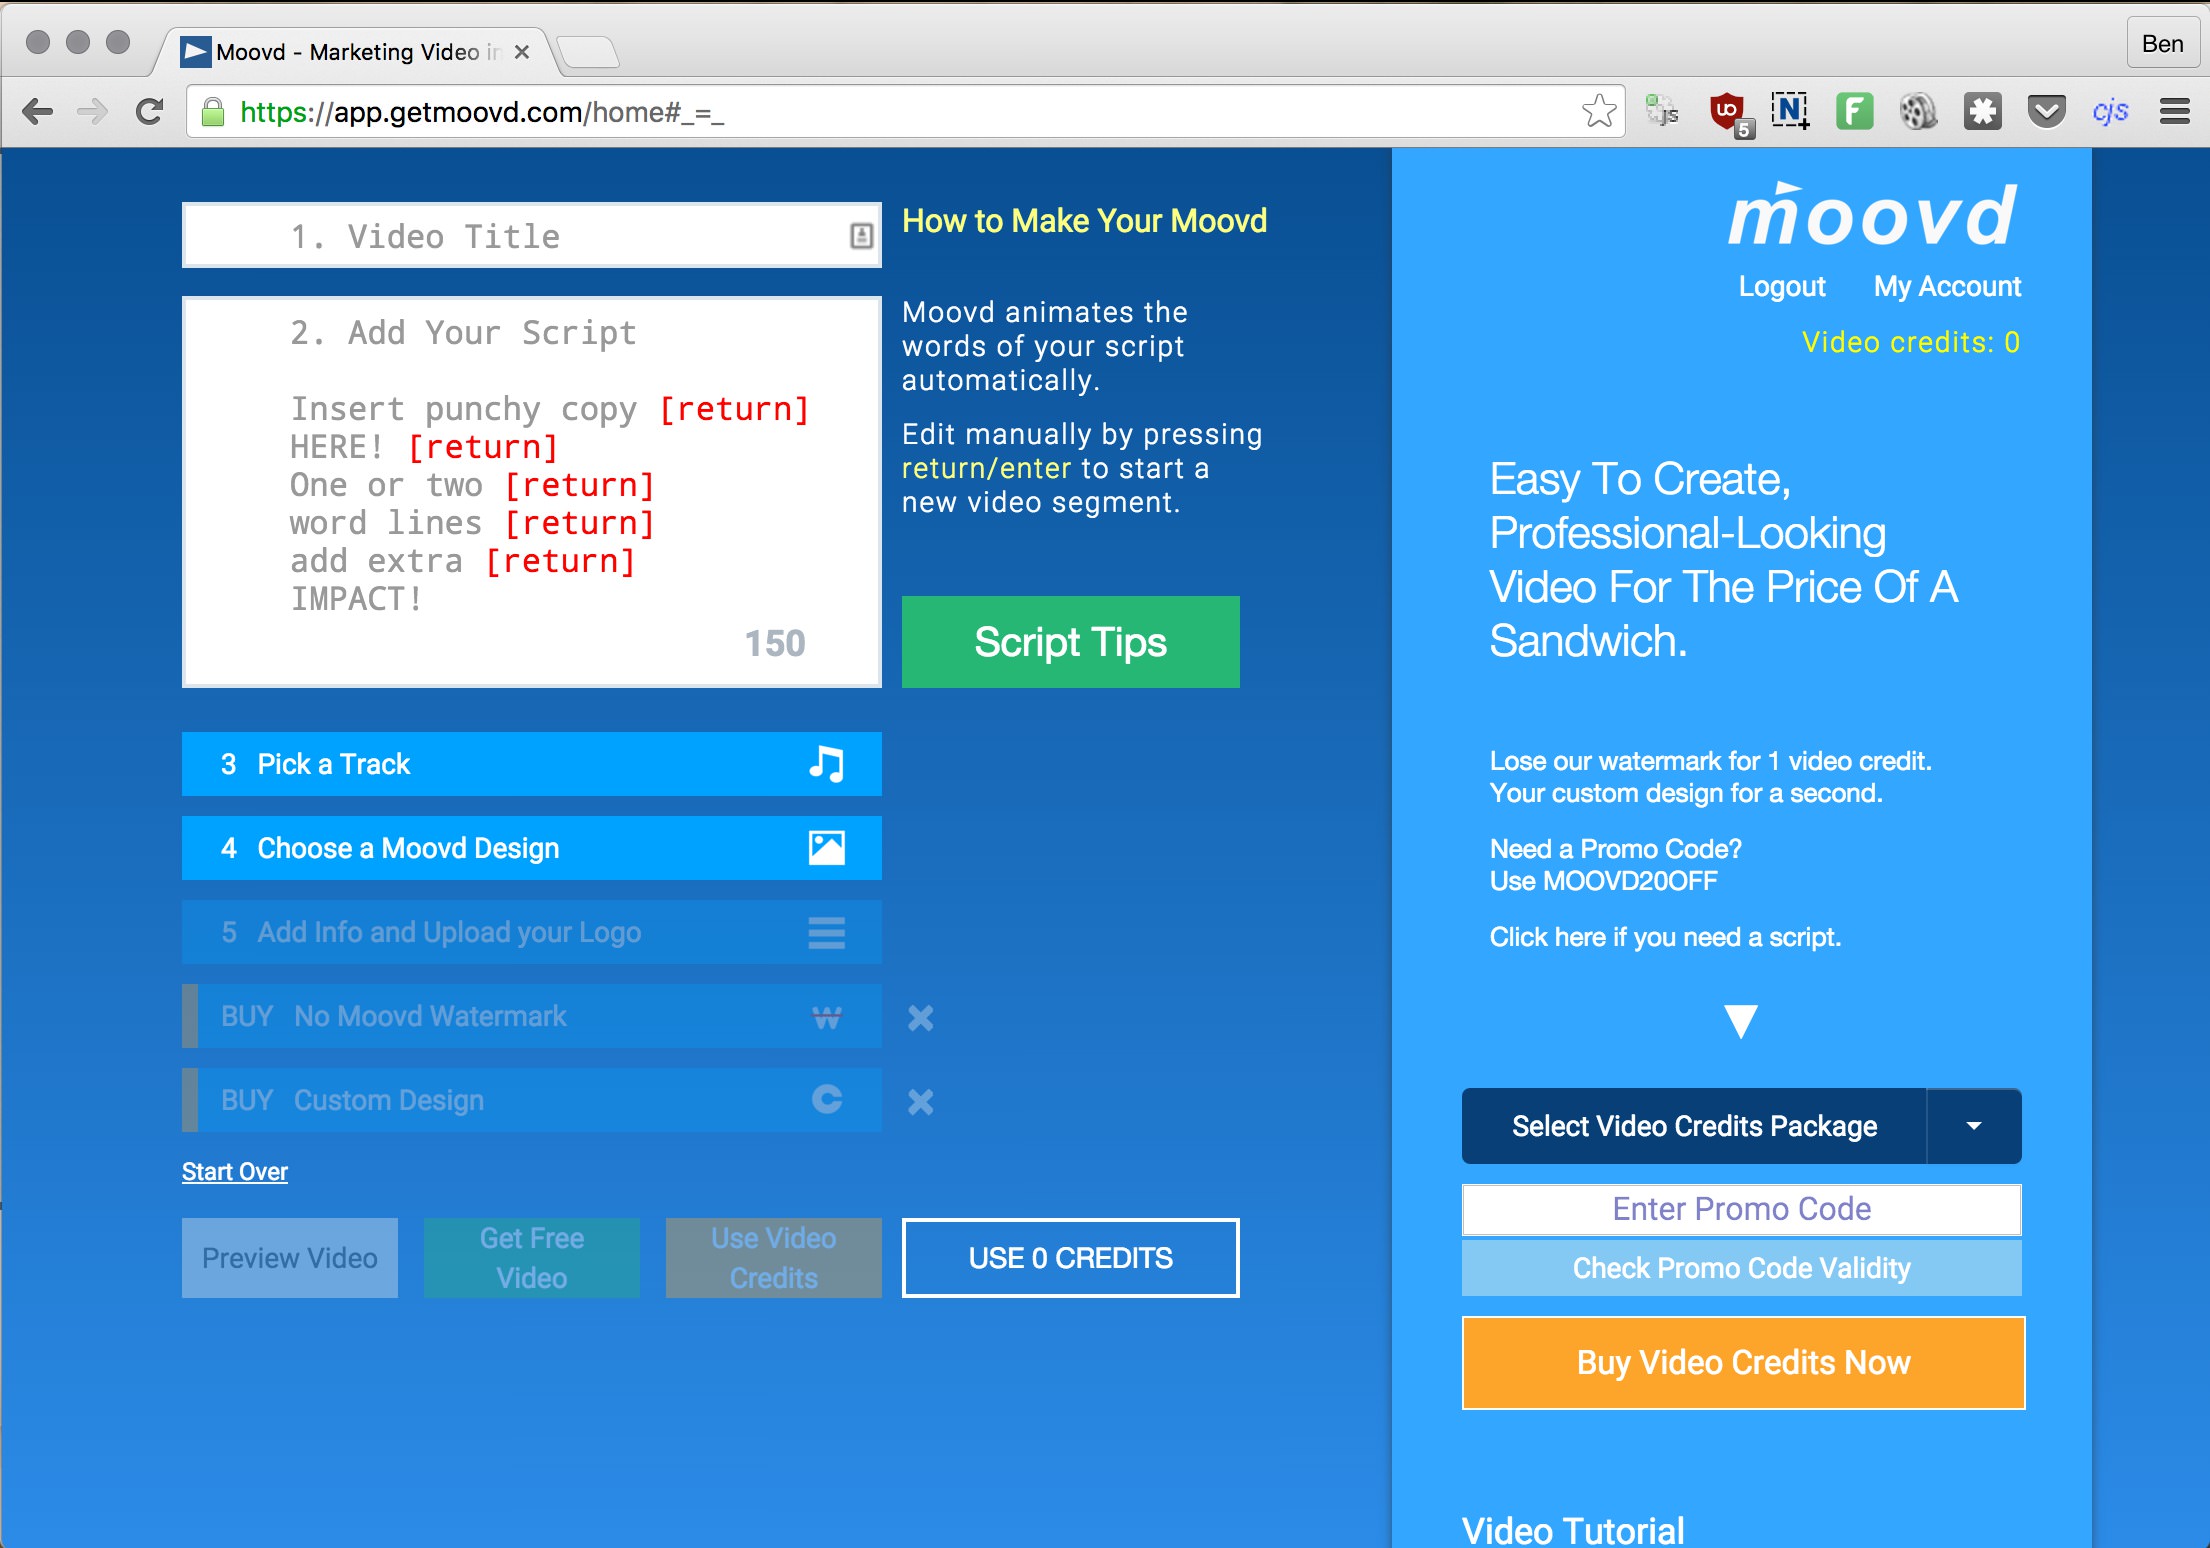Screen dimensions: 2210x1548
Task: Toggle the BUY Custom Design option
Action: coord(531,1100)
